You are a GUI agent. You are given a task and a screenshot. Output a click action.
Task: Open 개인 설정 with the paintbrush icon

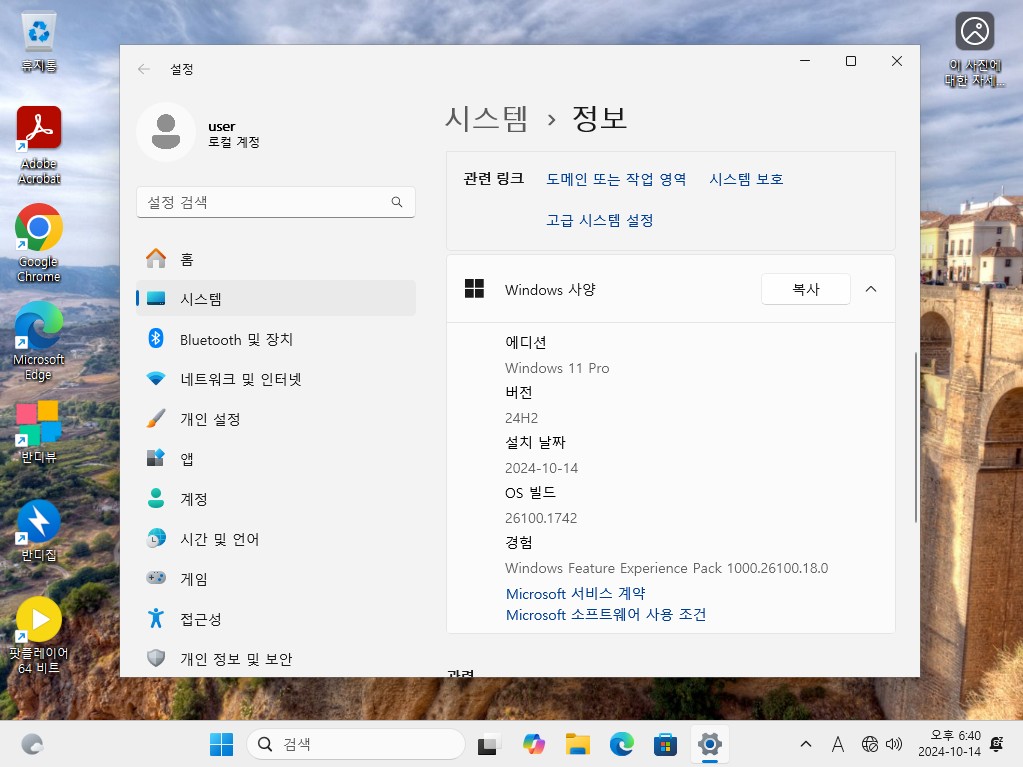156,419
